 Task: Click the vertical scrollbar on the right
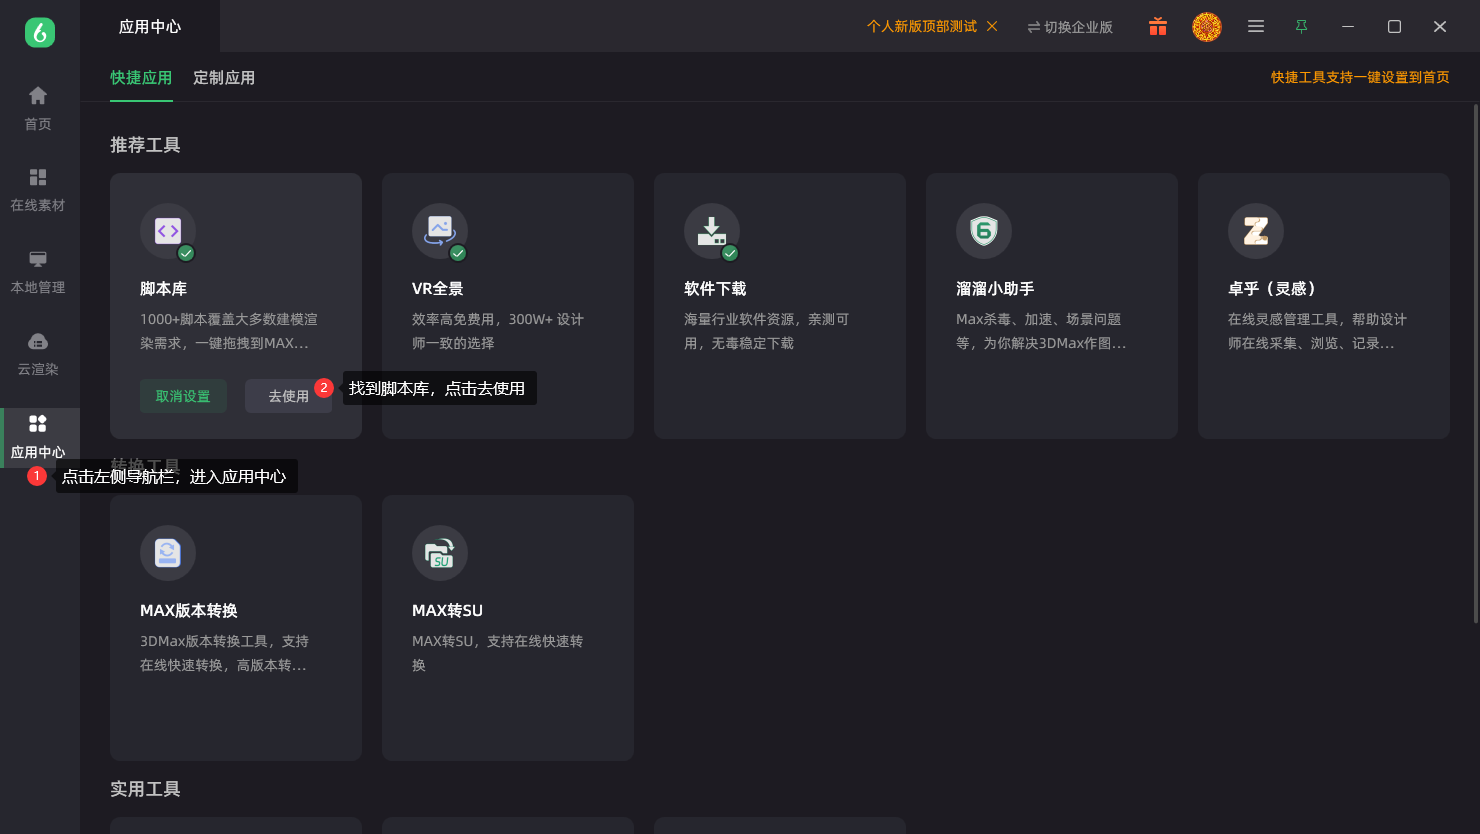coord(1475,363)
